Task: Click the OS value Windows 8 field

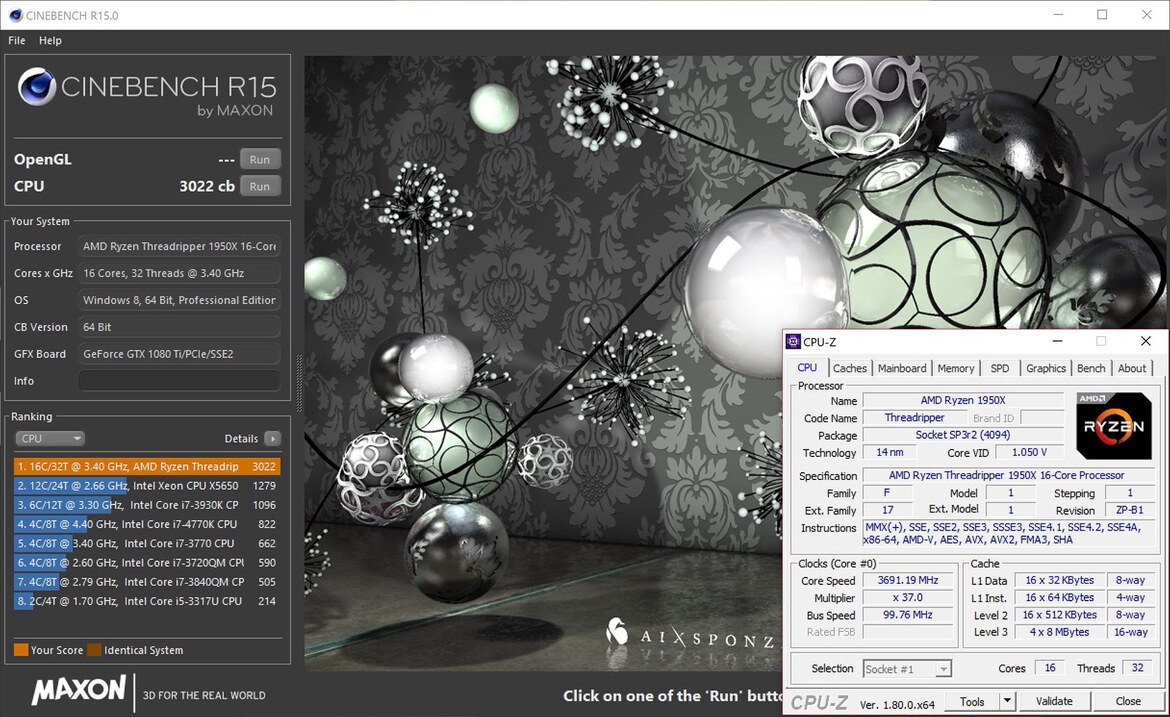Action: coord(179,300)
